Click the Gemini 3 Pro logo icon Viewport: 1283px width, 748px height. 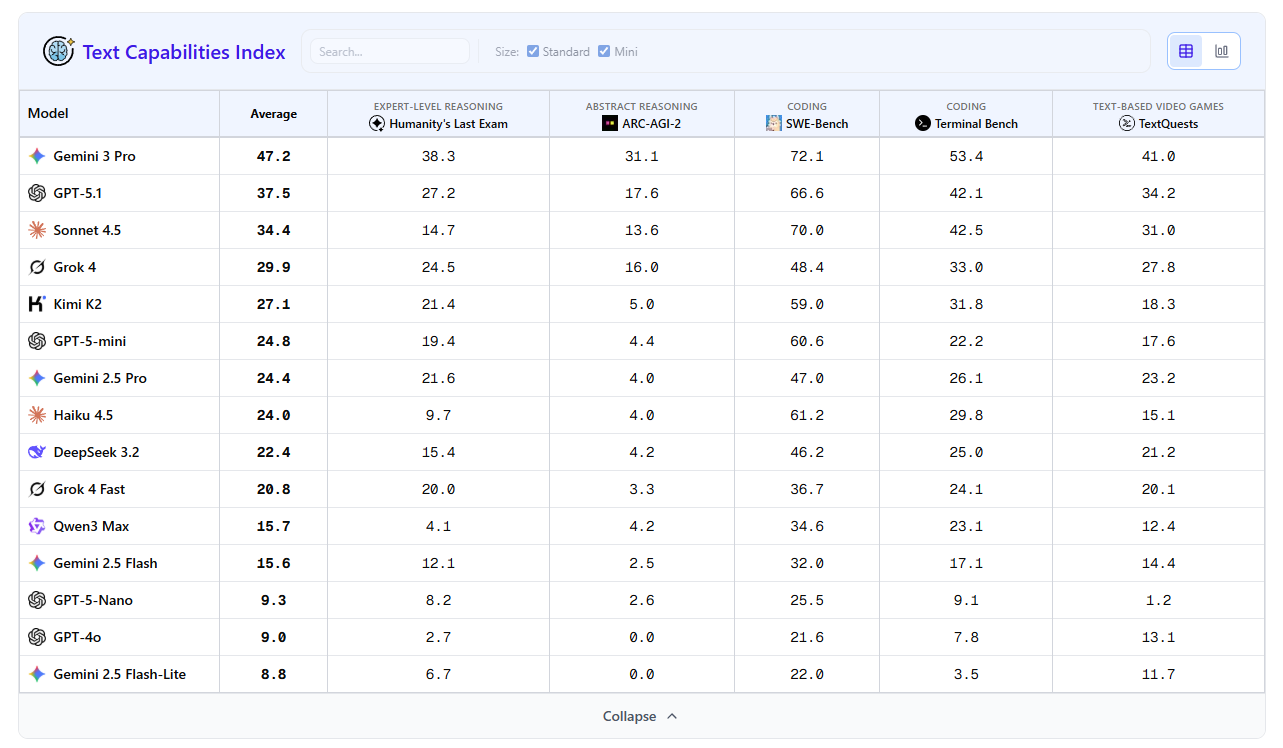tap(37, 156)
